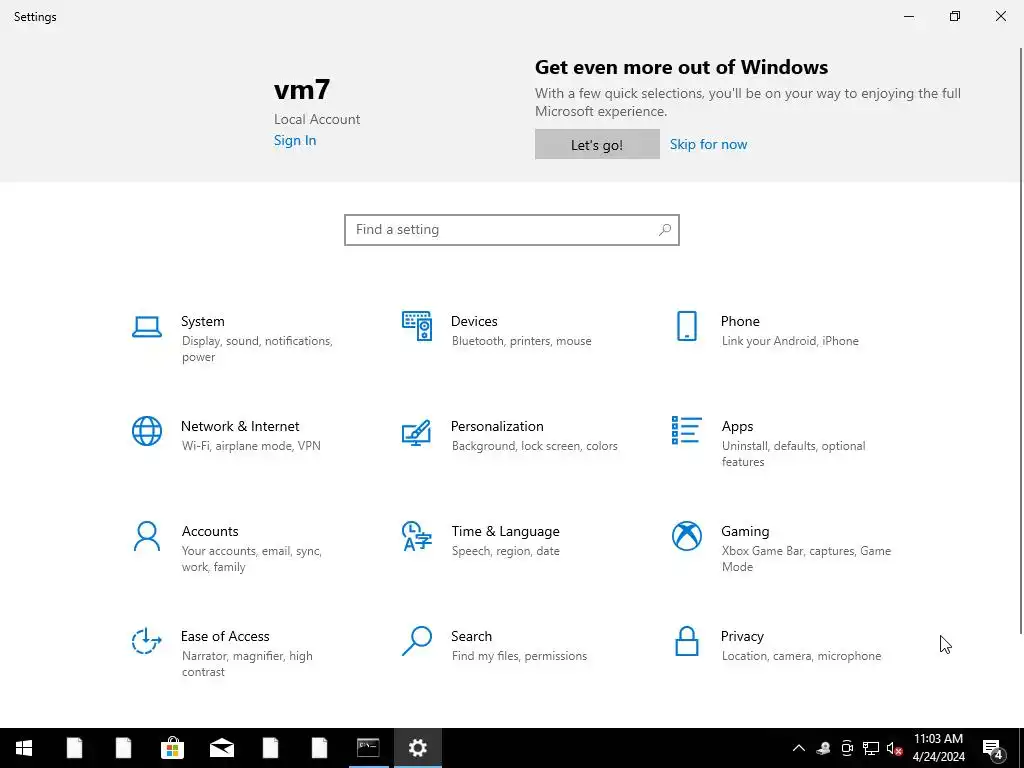Click 'Uninstall, defaults, optional features' description

793,454
